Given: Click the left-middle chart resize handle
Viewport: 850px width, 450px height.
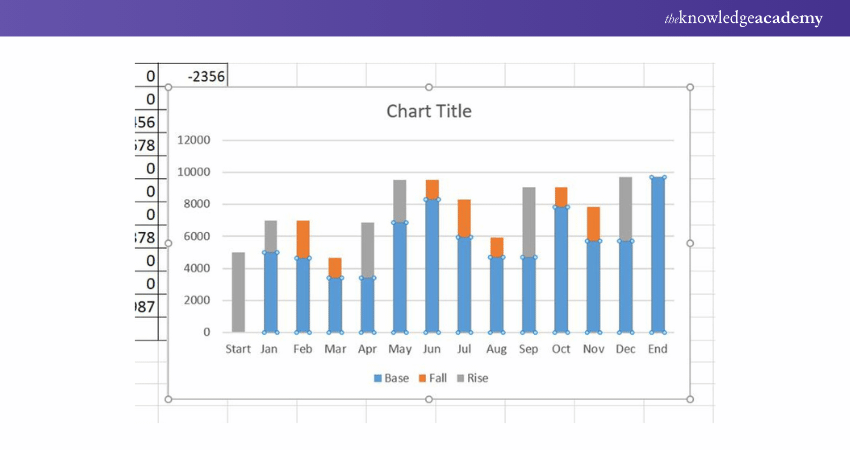Looking at the screenshot, I should tap(168, 243).
